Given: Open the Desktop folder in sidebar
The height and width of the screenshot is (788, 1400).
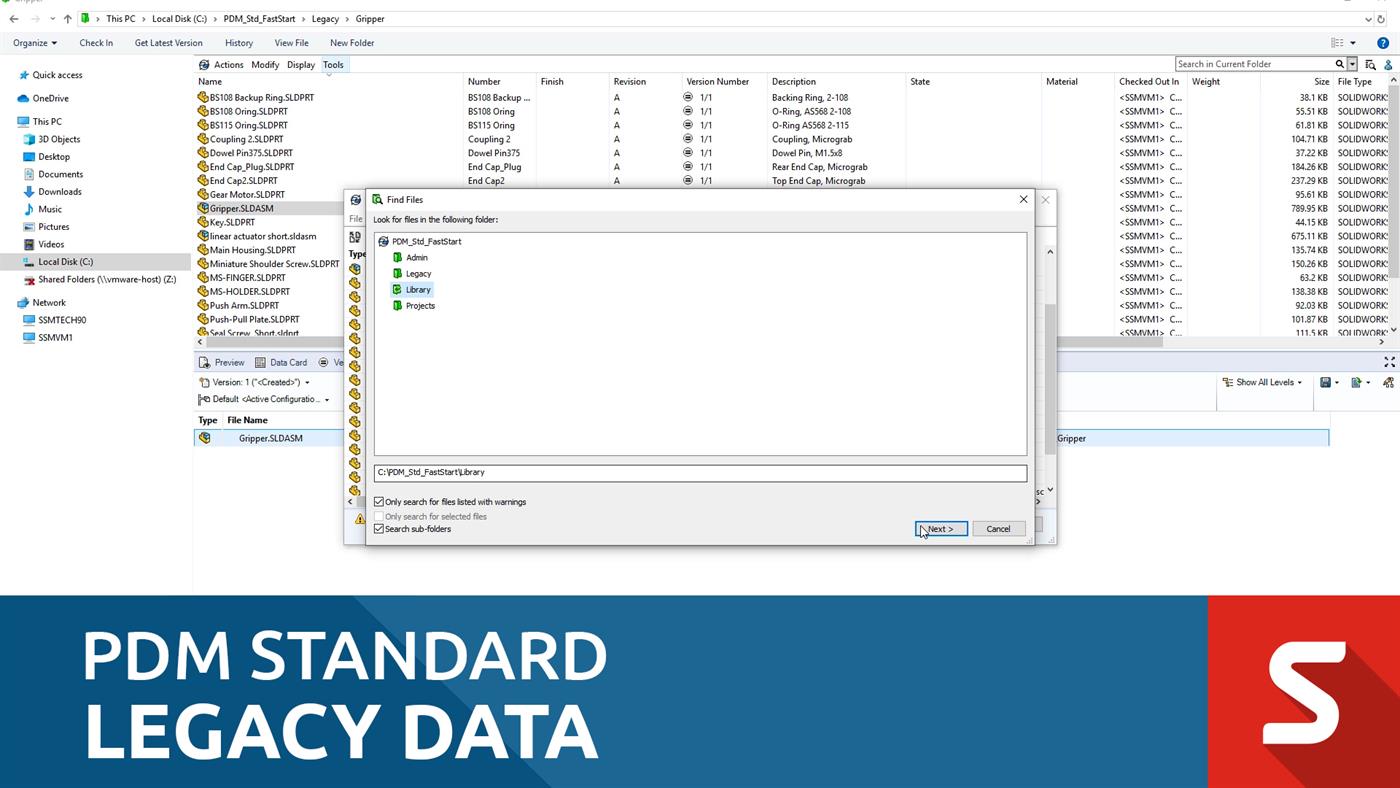Looking at the screenshot, I should [x=54, y=157].
